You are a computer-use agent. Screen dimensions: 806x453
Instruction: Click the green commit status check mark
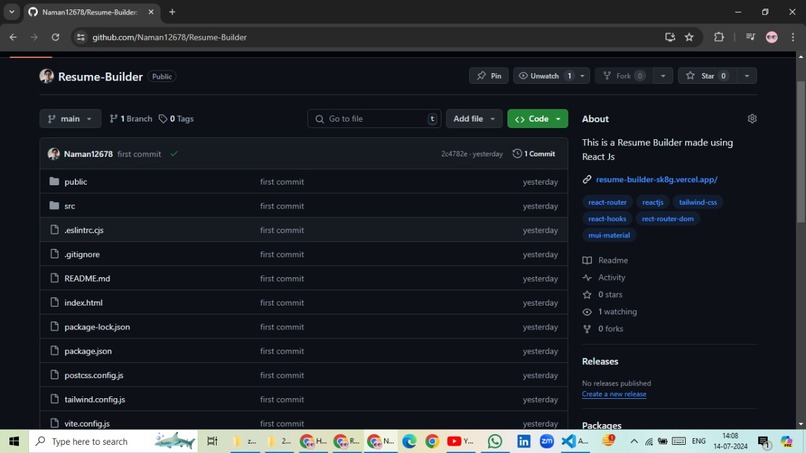pyautogui.click(x=174, y=154)
